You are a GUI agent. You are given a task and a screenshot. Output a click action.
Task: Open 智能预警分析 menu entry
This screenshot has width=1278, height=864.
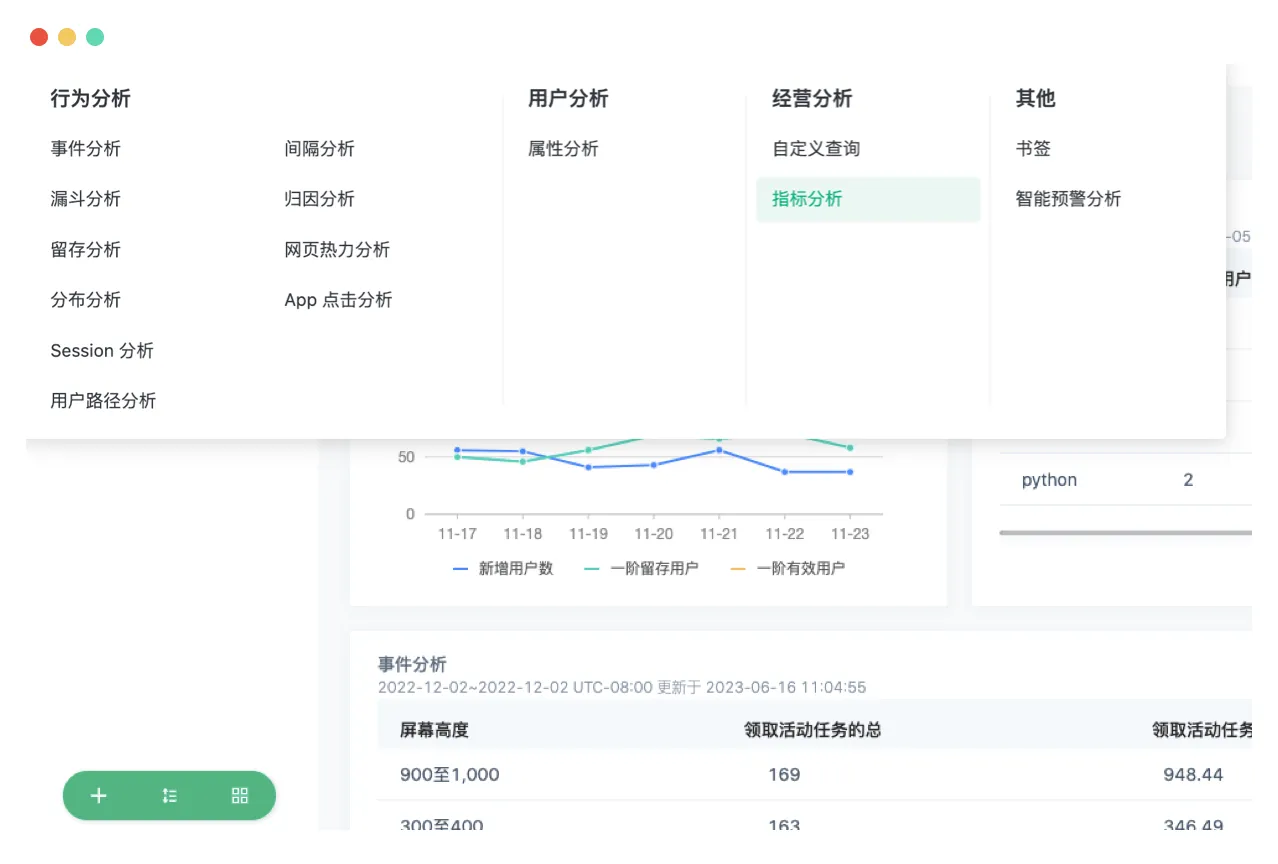(1069, 199)
